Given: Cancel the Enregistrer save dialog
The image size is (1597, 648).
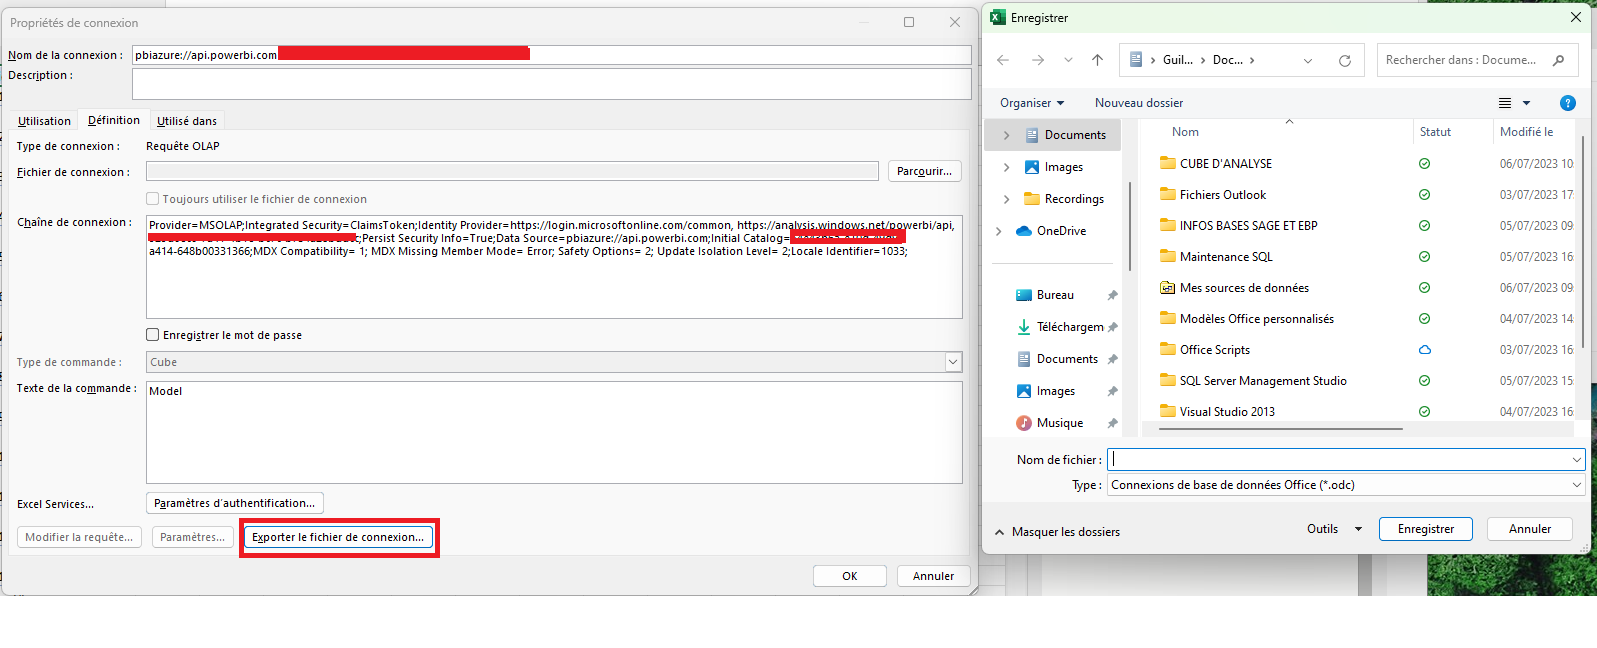Looking at the screenshot, I should (x=1530, y=529).
